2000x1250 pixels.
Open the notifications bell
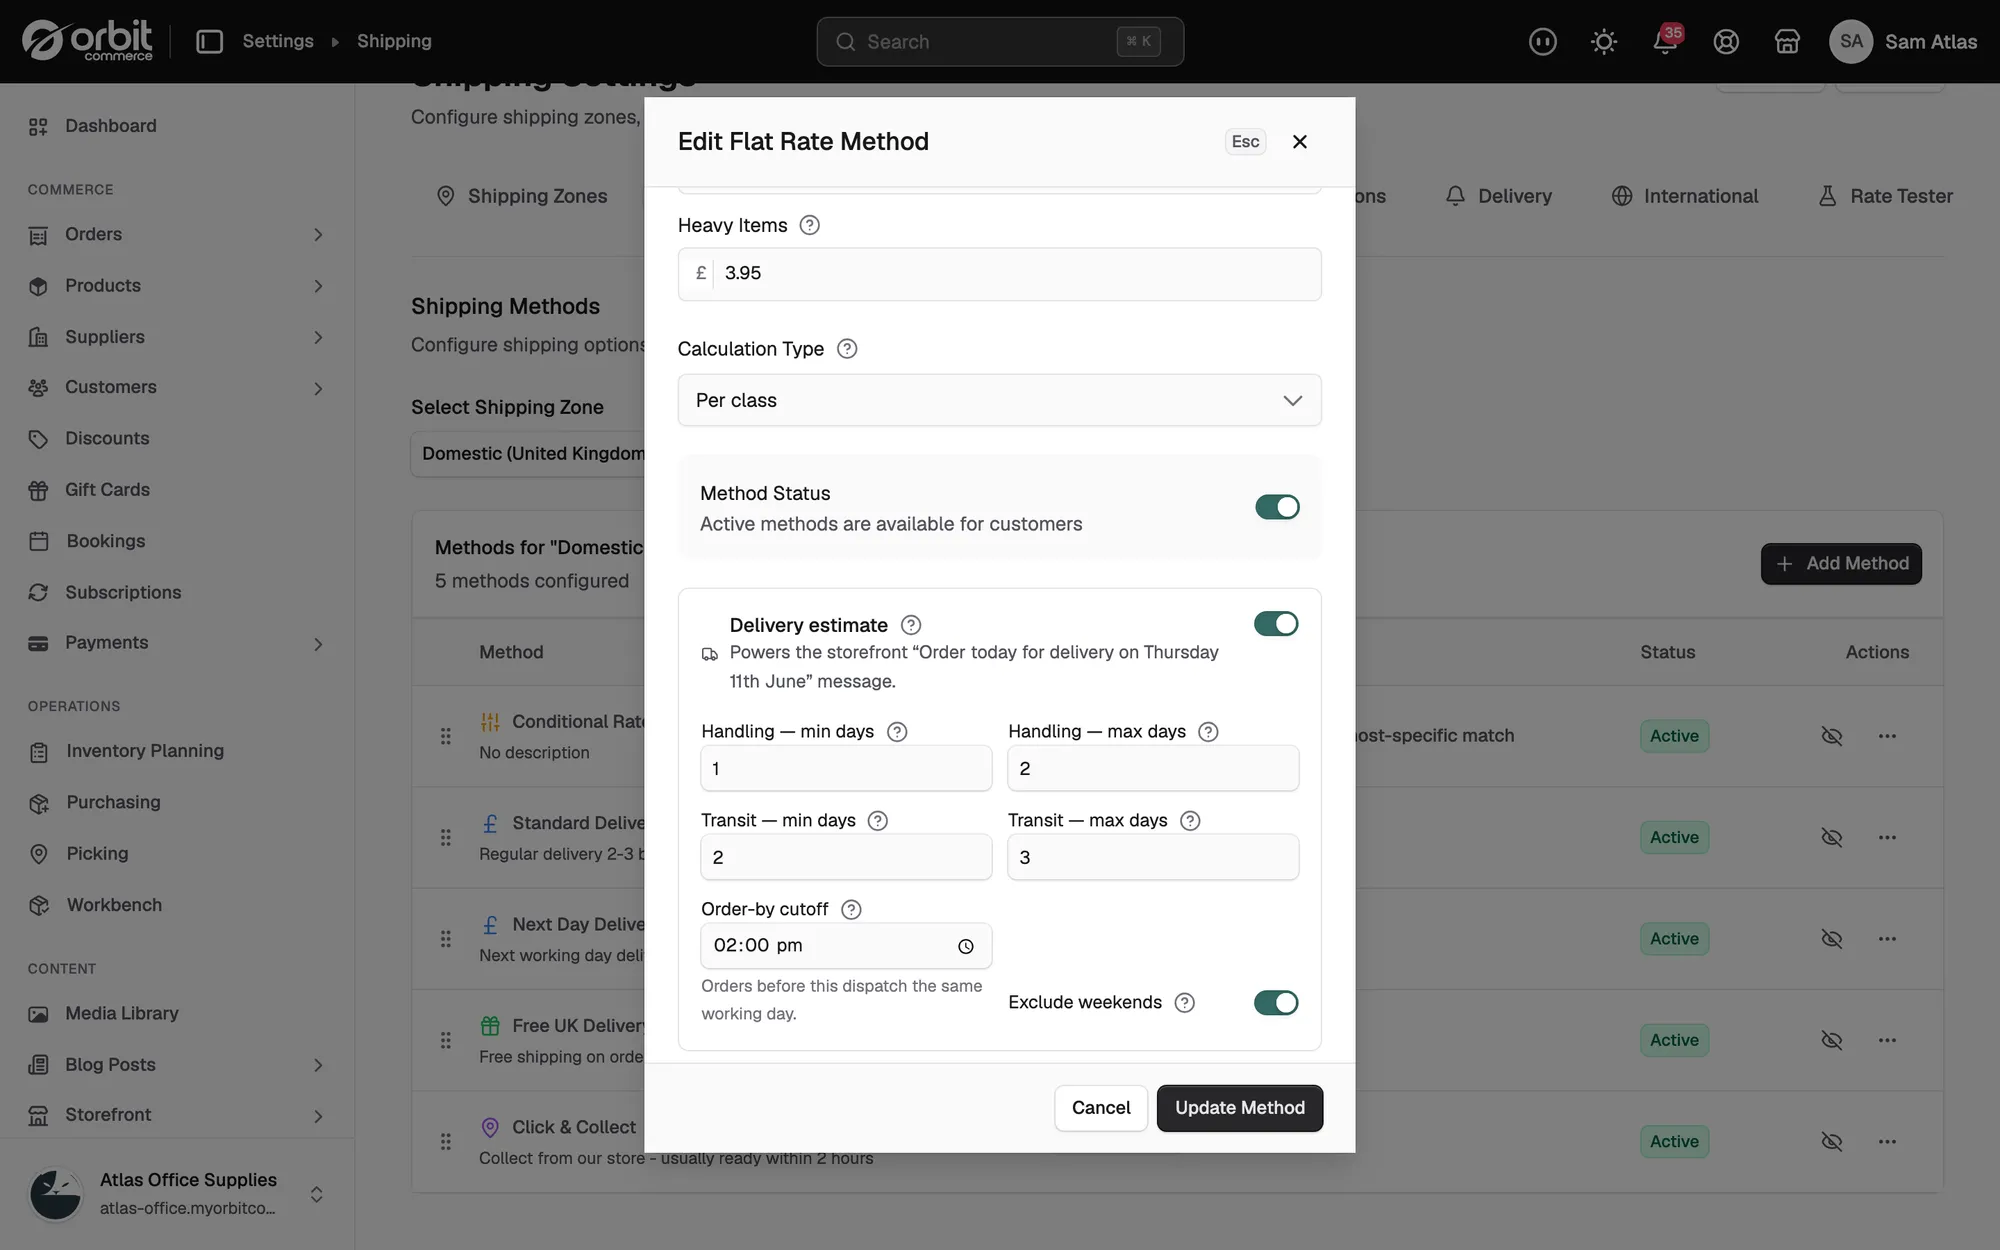[x=1665, y=41]
